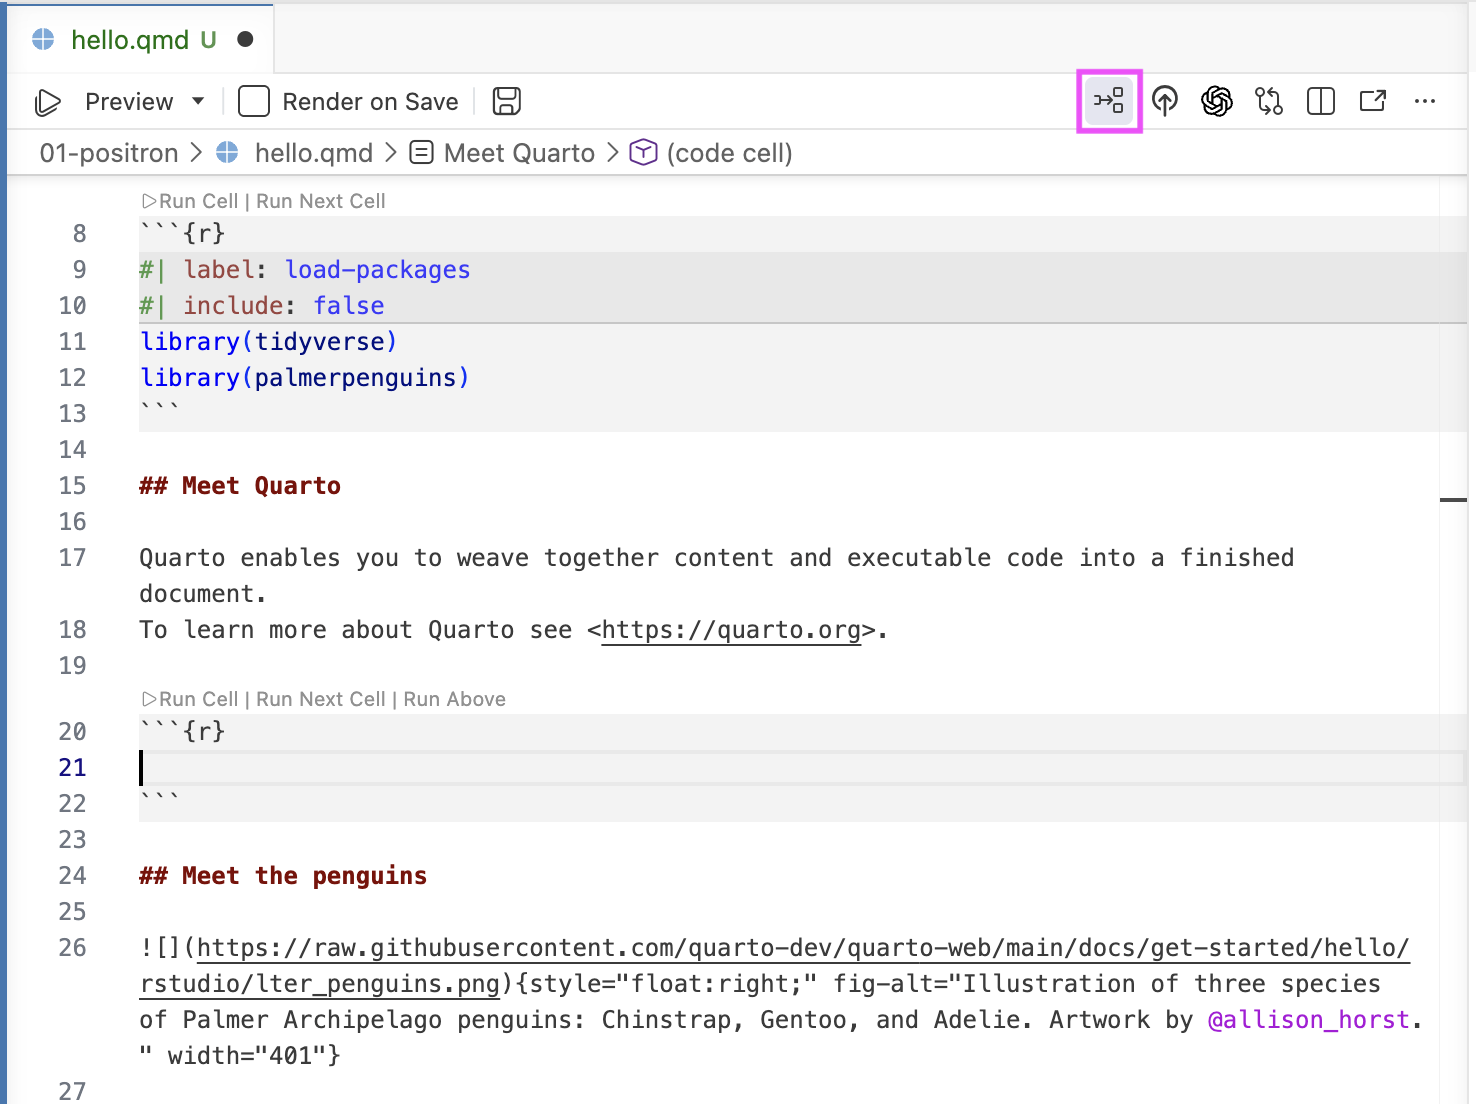Screen dimensions: 1476x1104
Task: Open the more actions ellipsis menu
Action: (x=1425, y=101)
